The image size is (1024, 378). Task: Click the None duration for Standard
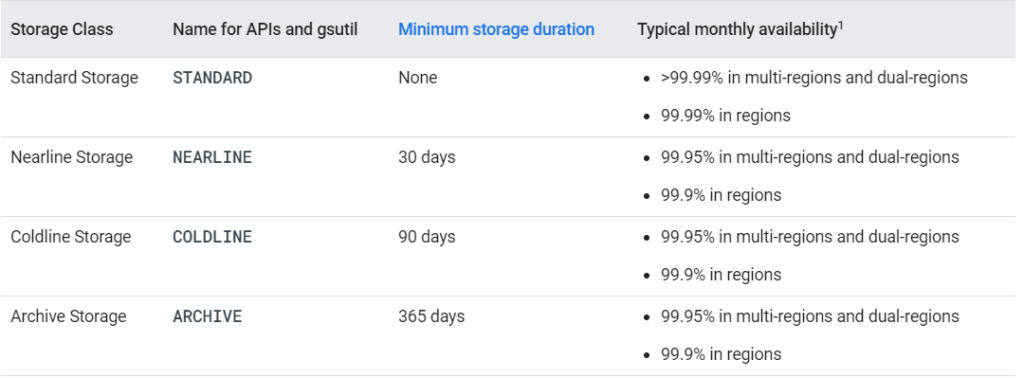pyautogui.click(x=418, y=78)
